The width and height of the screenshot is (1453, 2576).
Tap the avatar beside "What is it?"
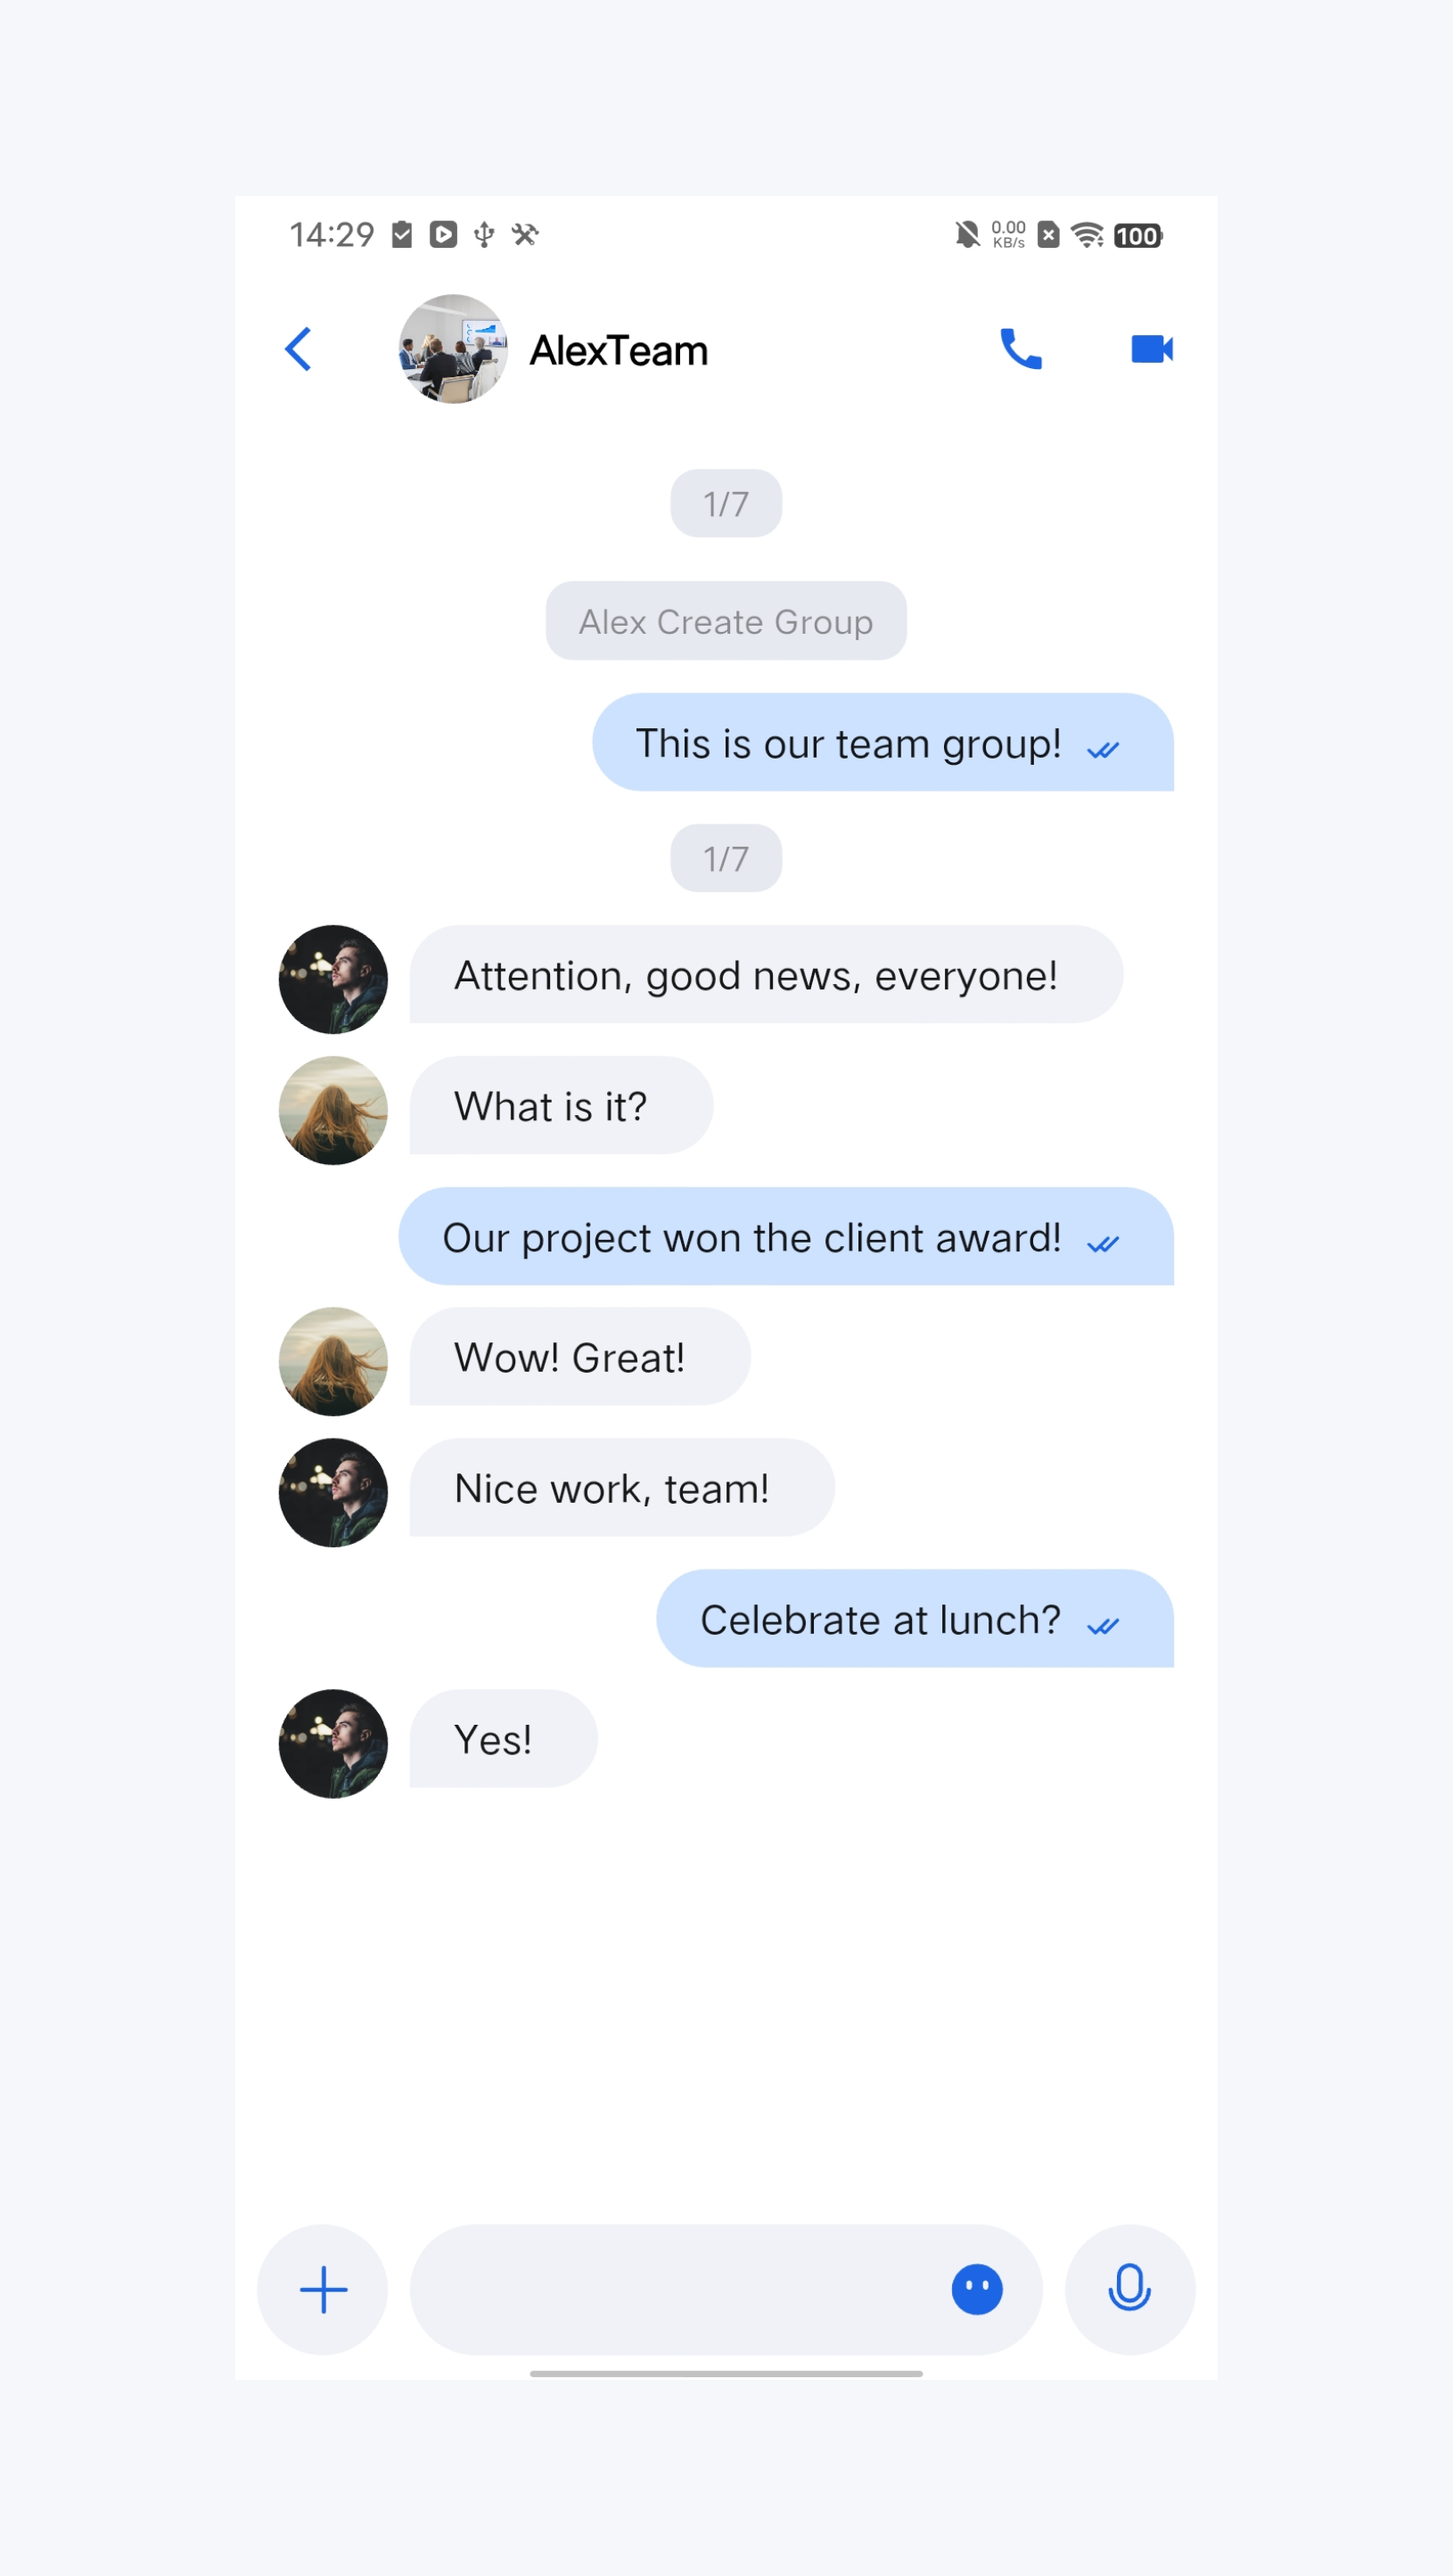pos(333,1110)
